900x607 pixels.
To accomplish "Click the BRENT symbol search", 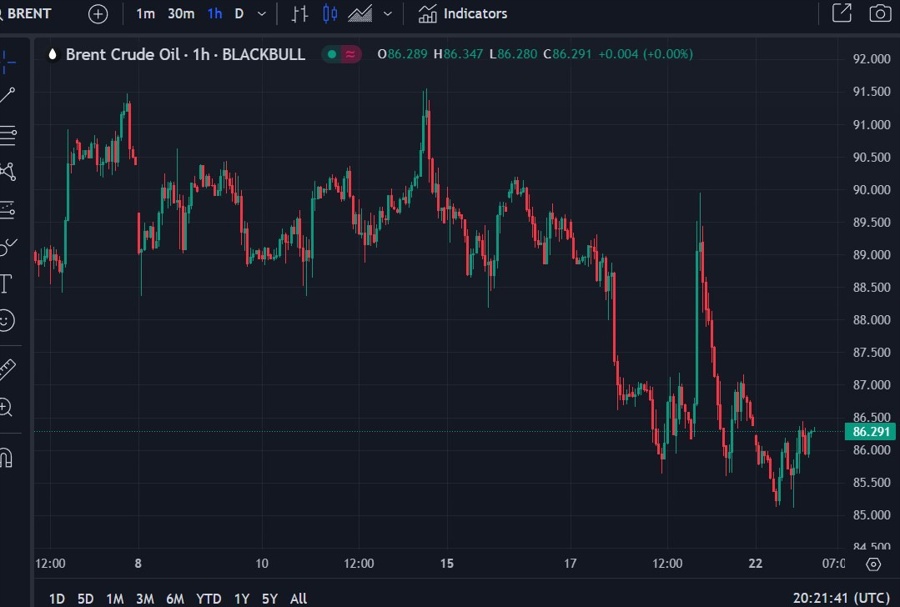I will [26, 14].
